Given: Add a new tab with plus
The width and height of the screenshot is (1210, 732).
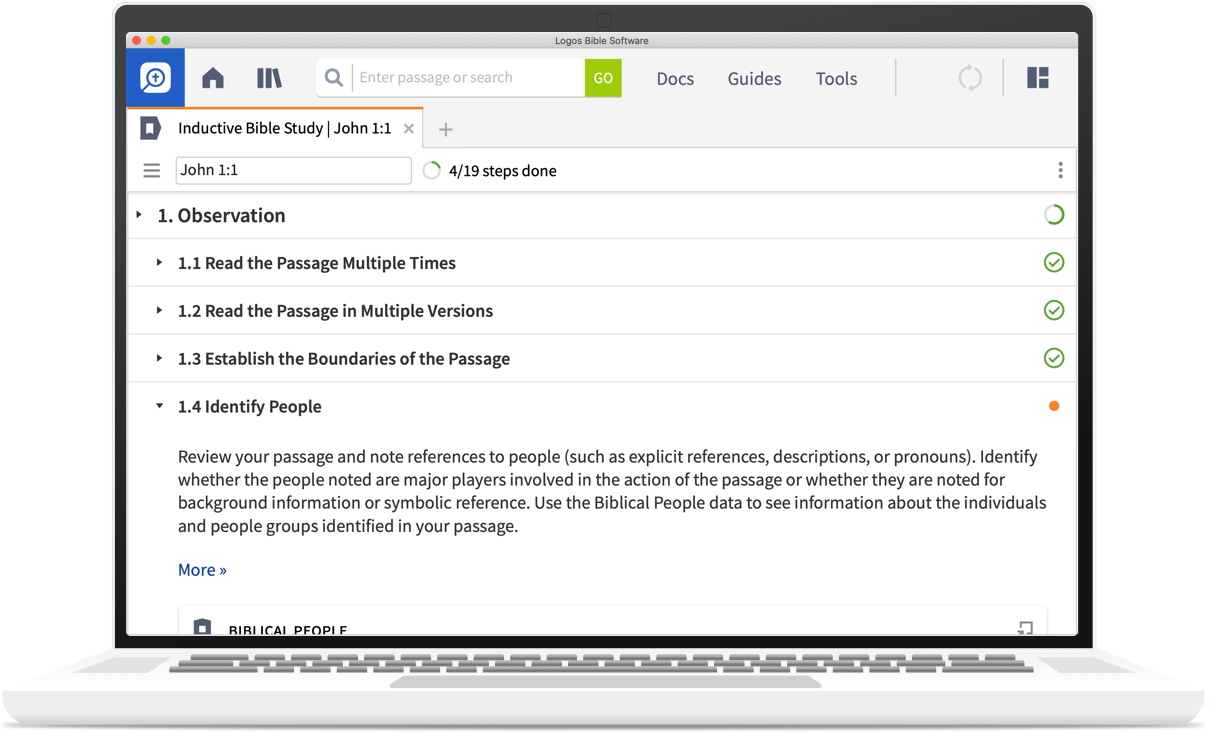Looking at the screenshot, I should tap(446, 129).
